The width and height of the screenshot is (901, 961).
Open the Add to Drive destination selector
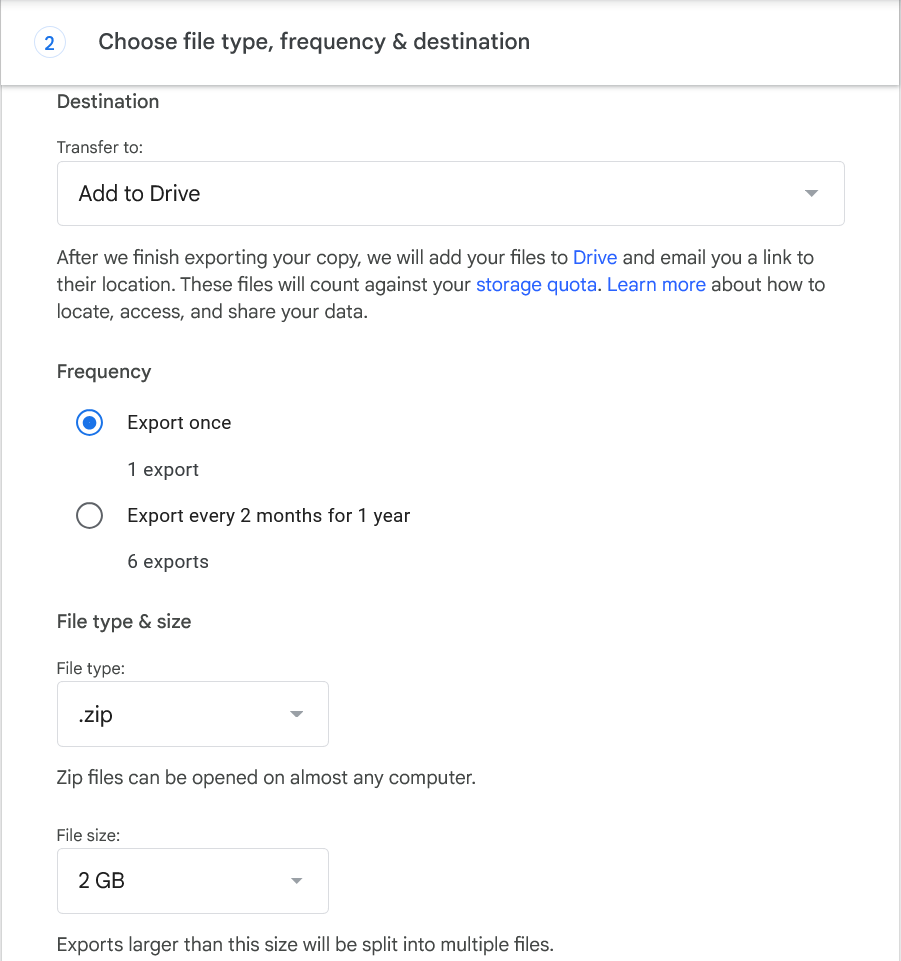pos(450,193)
